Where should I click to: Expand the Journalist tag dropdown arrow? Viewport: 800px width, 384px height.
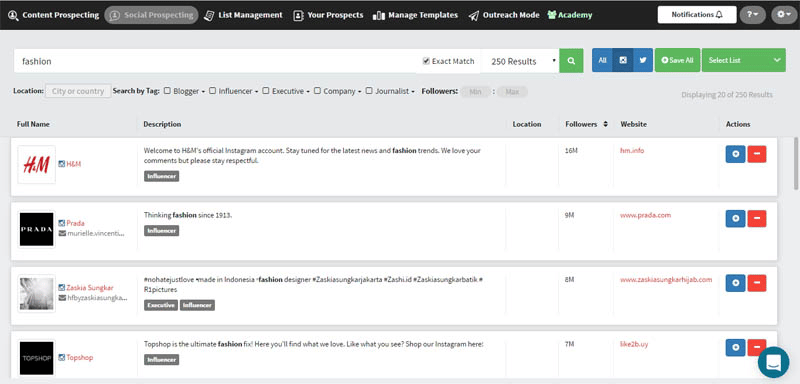(413, 92)
